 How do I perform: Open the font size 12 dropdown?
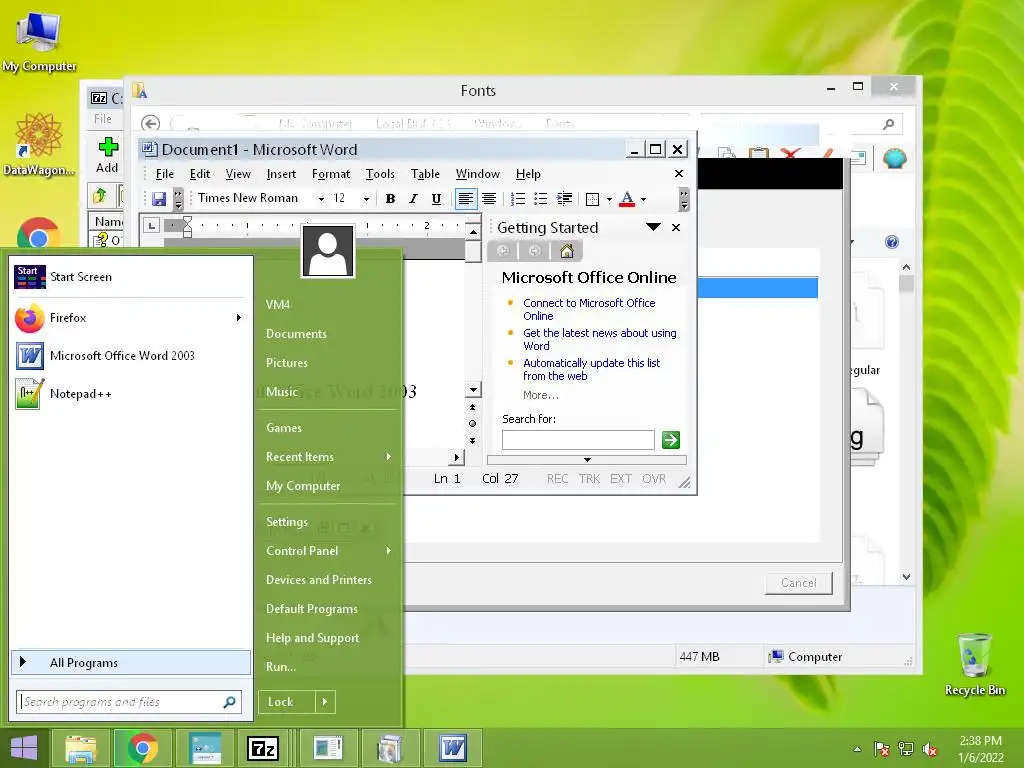click(366, 199)
